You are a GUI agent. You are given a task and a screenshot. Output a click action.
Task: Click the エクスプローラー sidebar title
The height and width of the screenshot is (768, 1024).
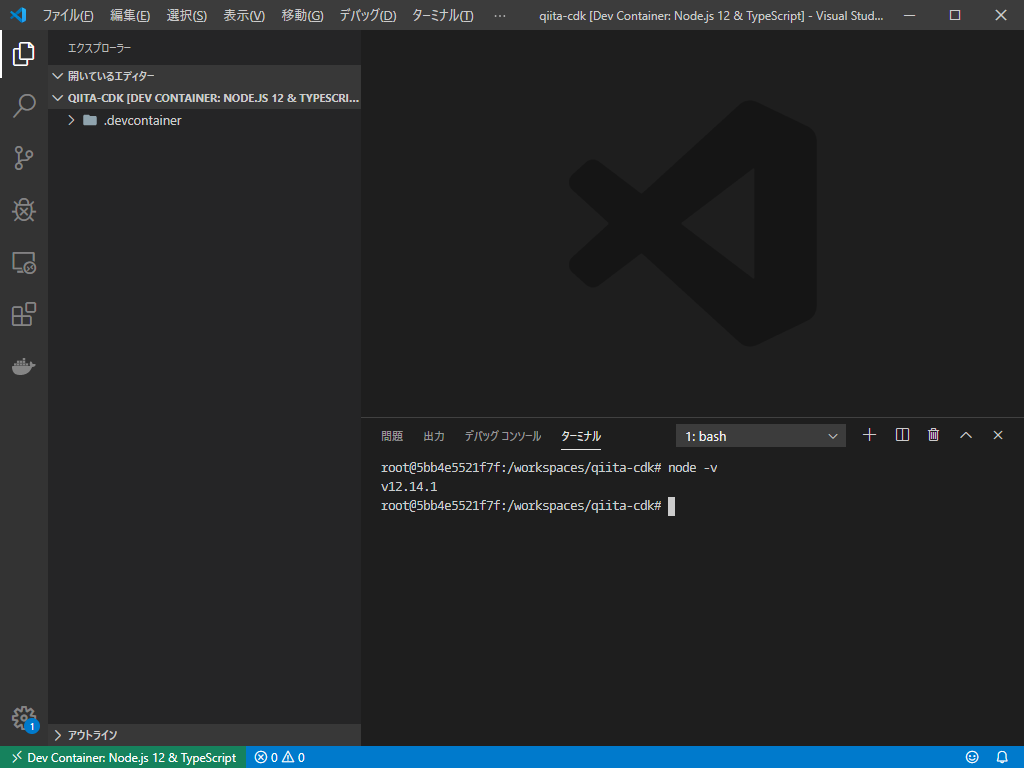tap(99, 48)
